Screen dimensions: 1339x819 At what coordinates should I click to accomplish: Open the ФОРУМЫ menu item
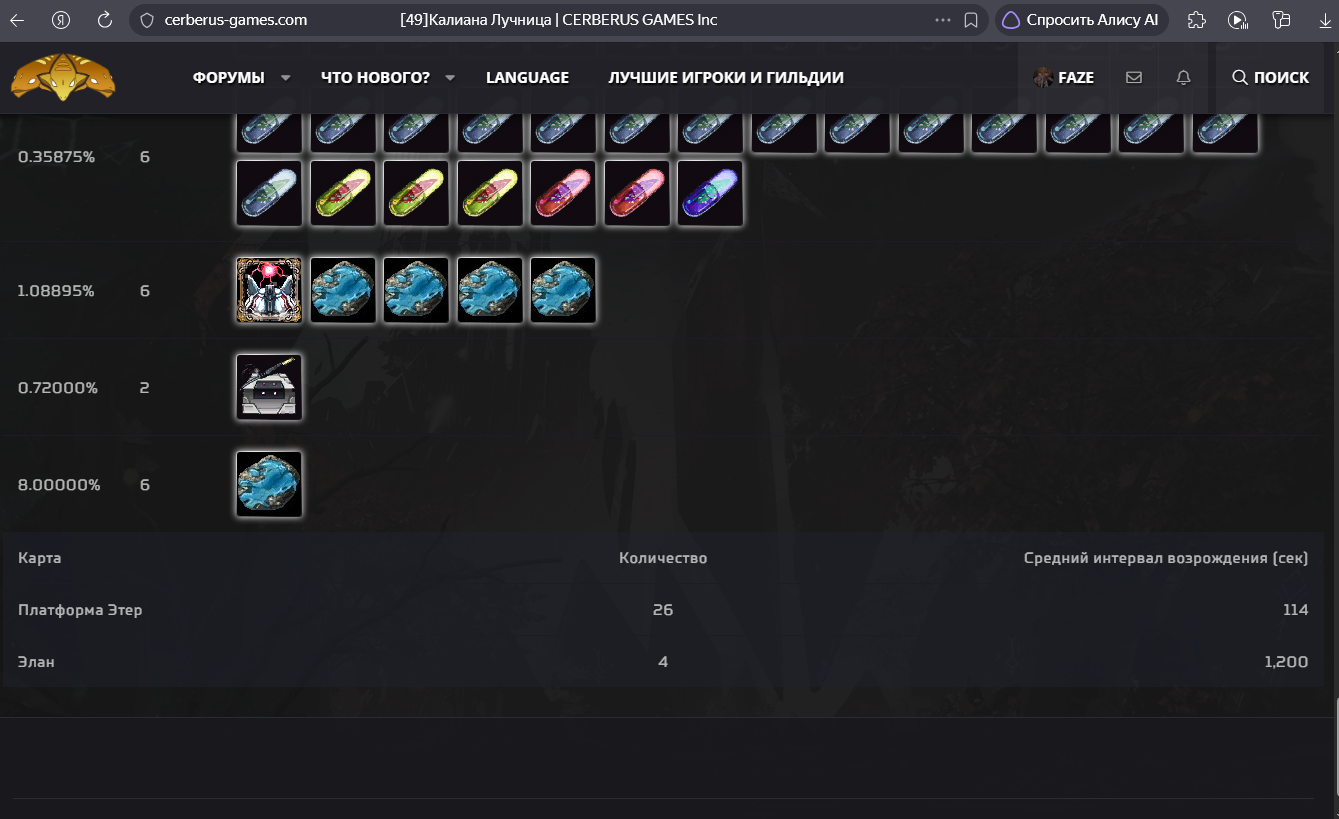point(229,78)
